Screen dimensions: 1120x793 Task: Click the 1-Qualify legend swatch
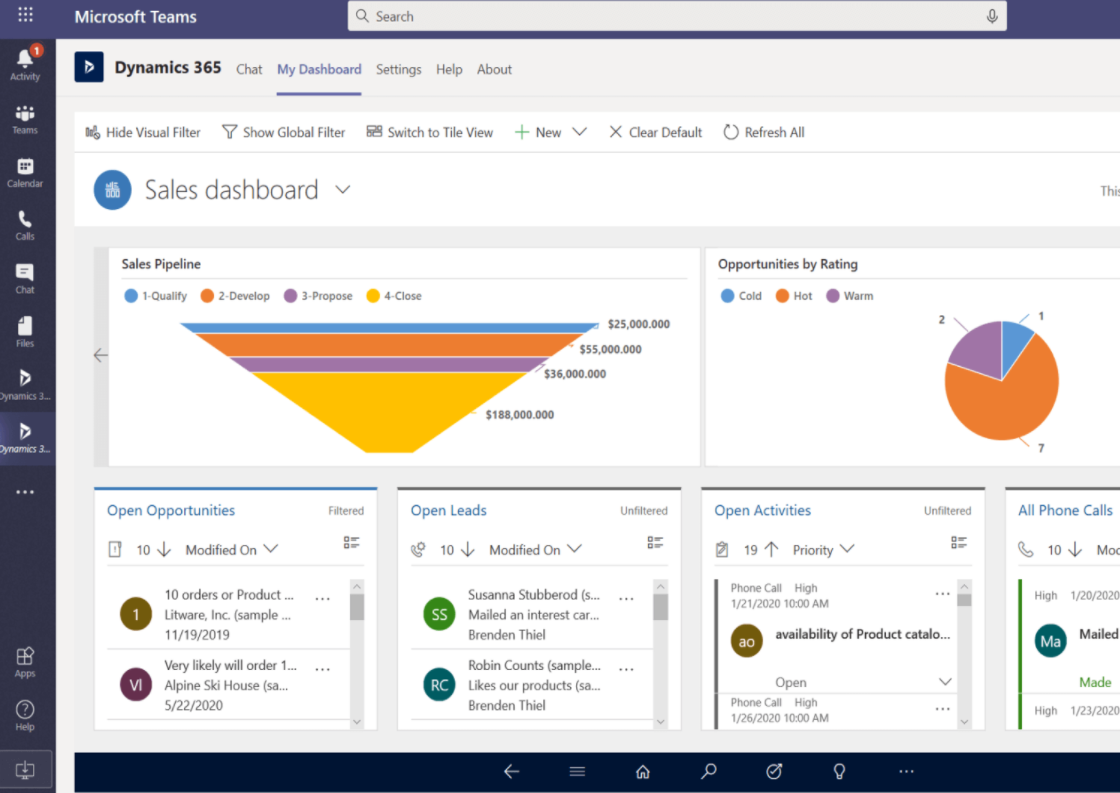pos(131,296)
